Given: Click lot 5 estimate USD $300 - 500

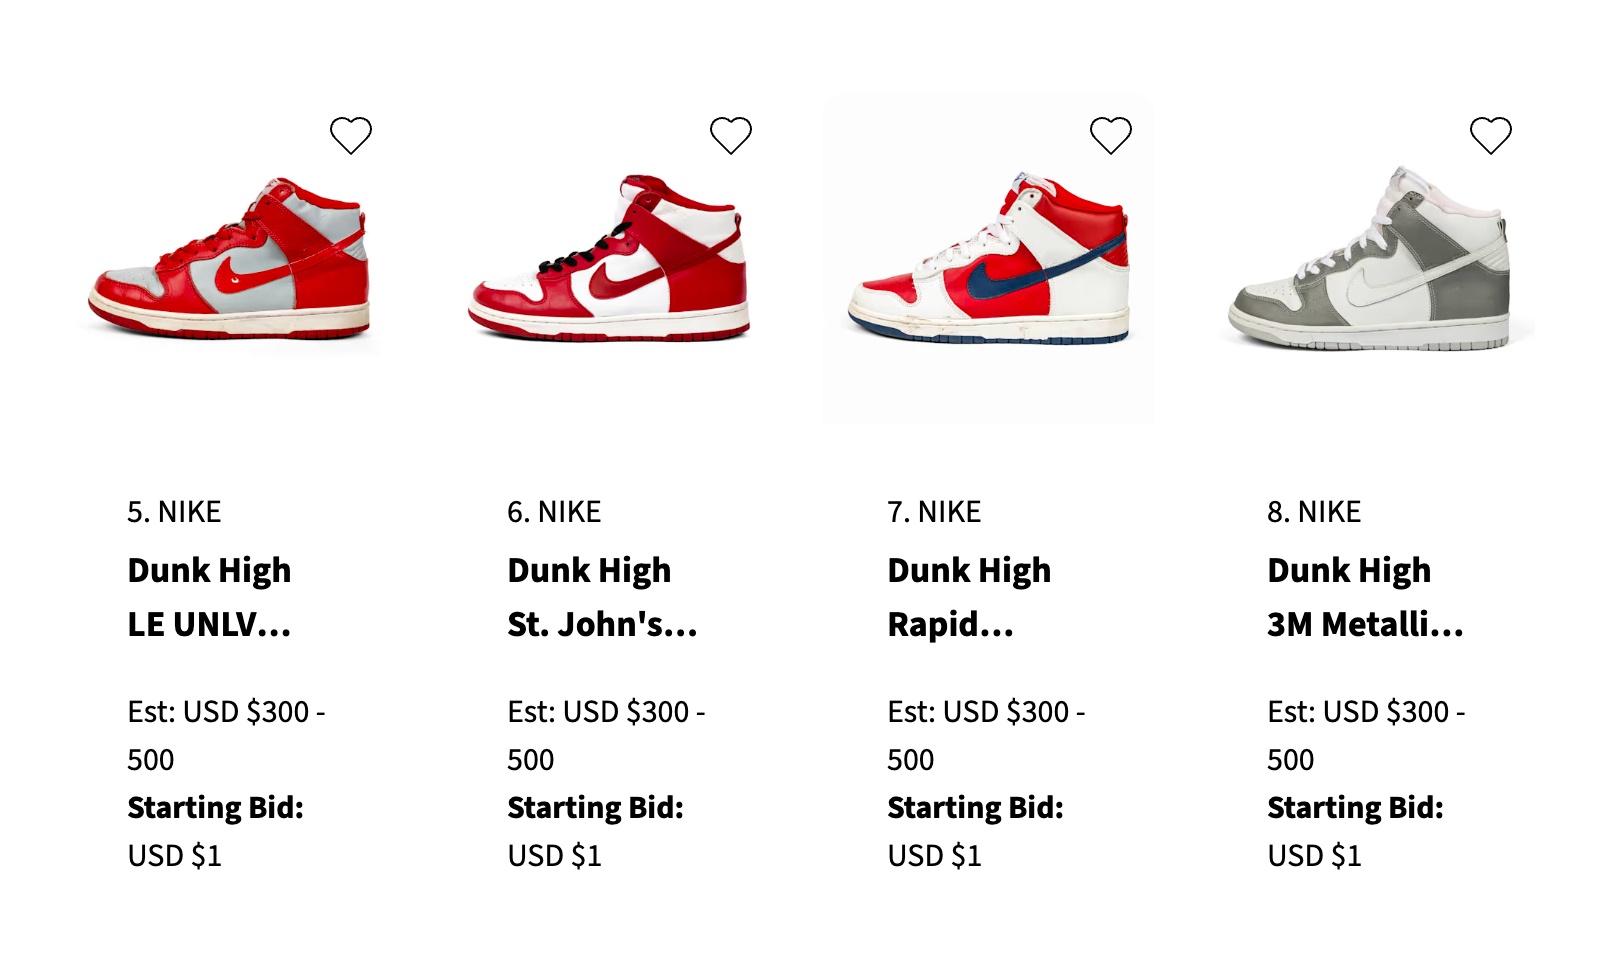Looking at the screenshot, I should click(226, 735).
